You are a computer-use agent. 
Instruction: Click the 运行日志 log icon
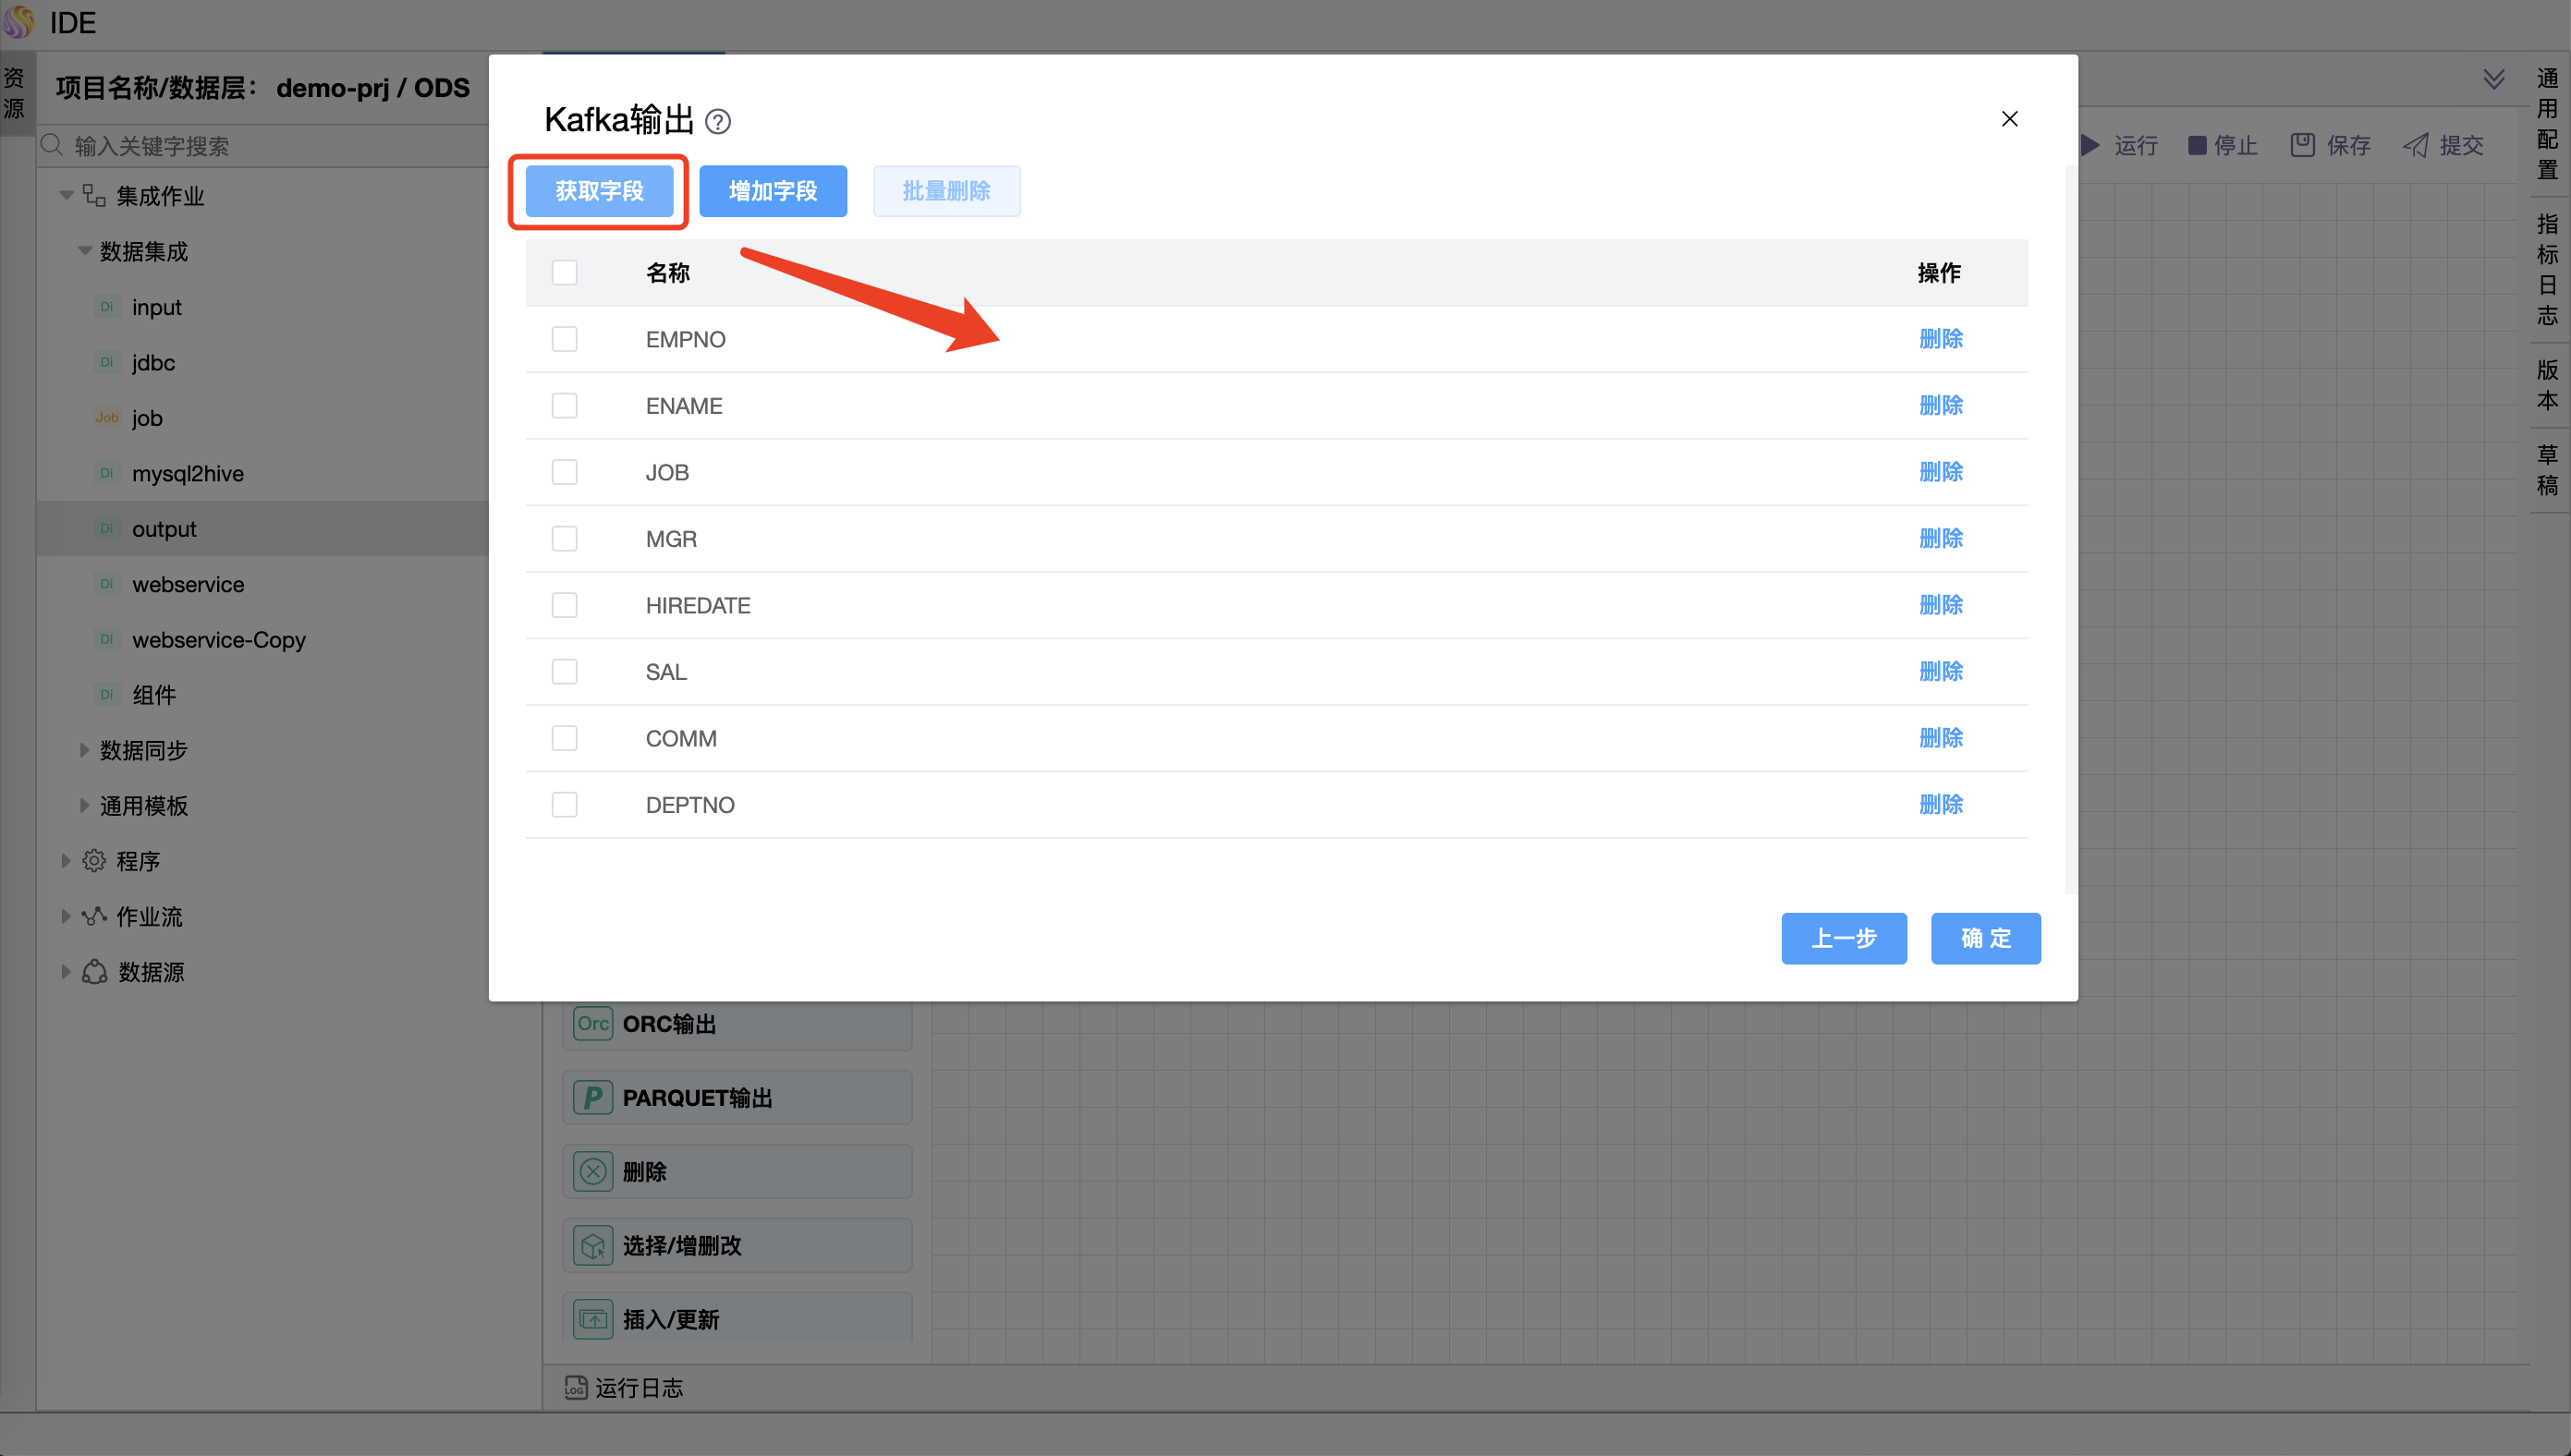coord(576,1388)
